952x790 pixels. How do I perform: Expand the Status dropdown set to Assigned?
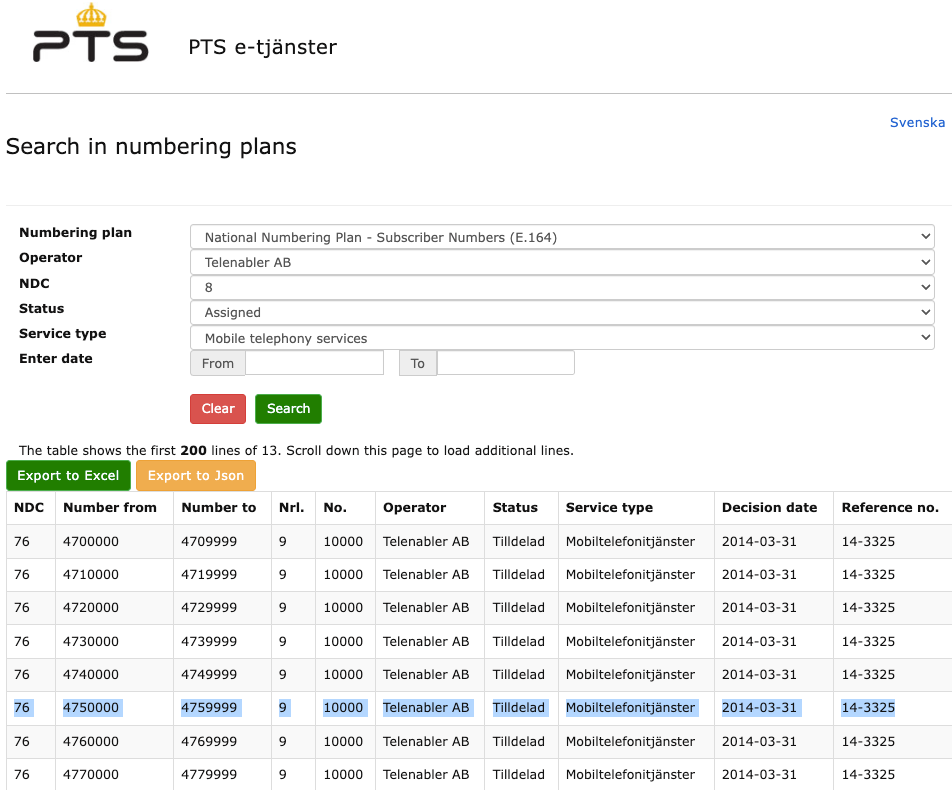pyautogui.click(x=561, y=312)
